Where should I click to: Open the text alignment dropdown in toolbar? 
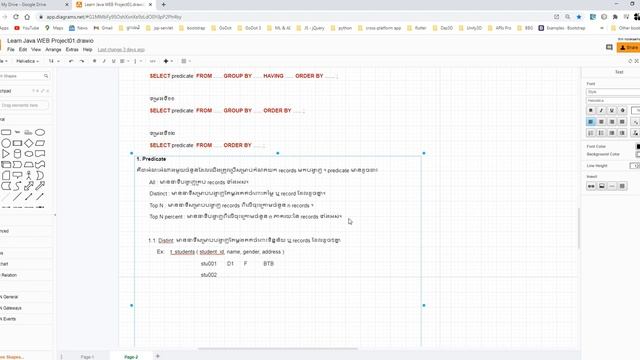pos(124,61)
